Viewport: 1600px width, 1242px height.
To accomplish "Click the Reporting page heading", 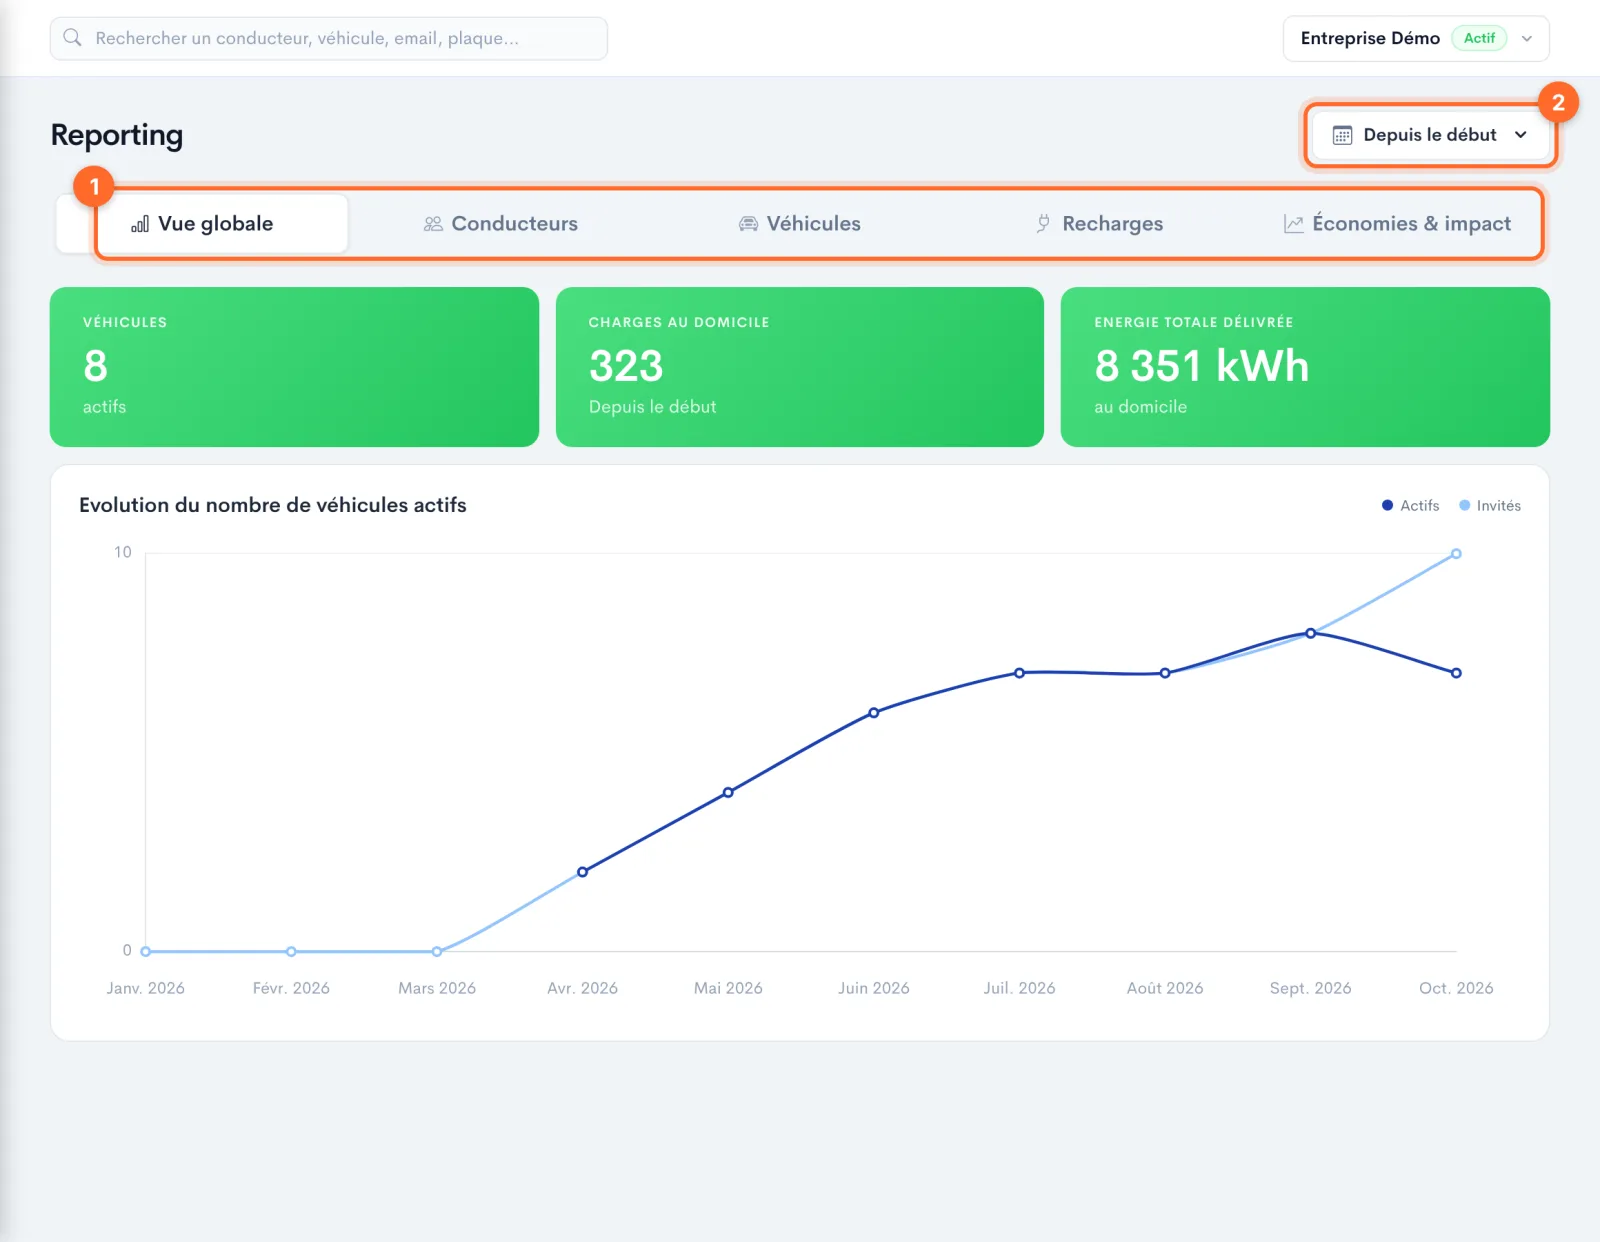I will pyautogui.click(x=117, y=135).
